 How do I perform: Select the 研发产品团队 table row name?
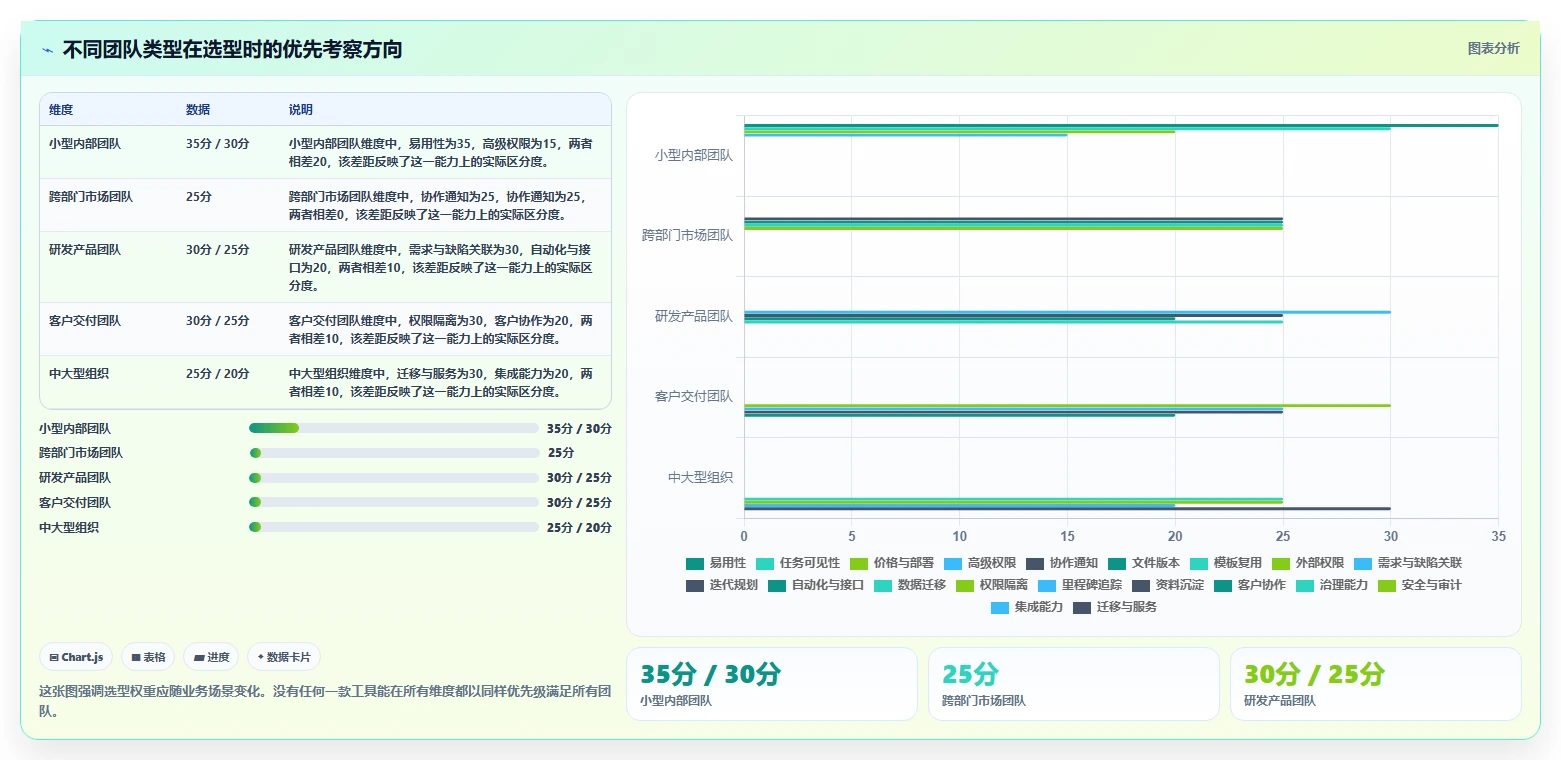coord(84,250)
